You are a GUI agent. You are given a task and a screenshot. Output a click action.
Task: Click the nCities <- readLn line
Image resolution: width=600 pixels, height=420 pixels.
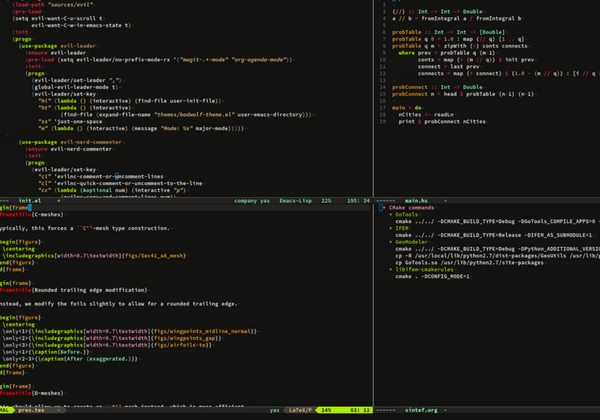pyautogui.click(x=426, y=115)
